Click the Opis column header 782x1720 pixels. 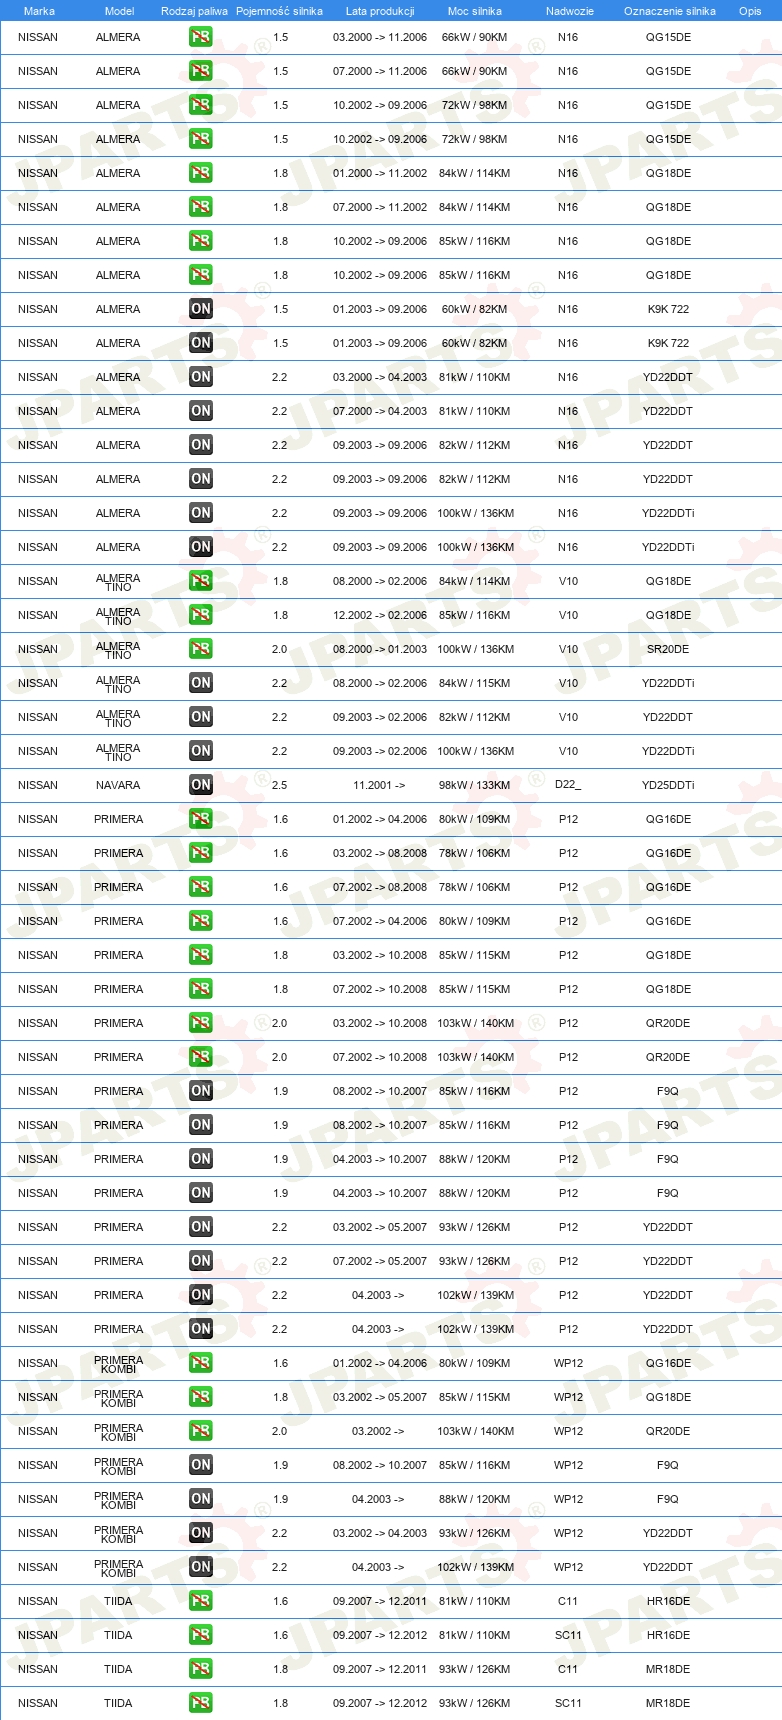click(750, 11)
